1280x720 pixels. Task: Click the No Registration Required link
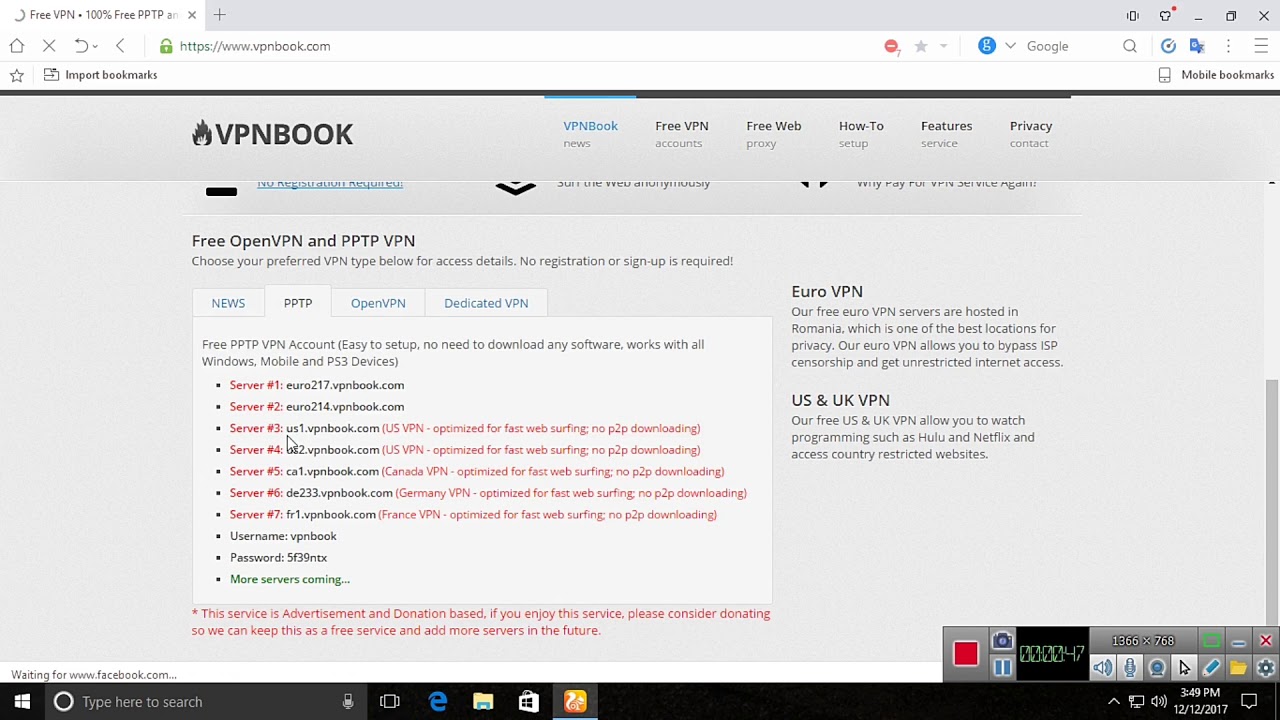(330, 184)
